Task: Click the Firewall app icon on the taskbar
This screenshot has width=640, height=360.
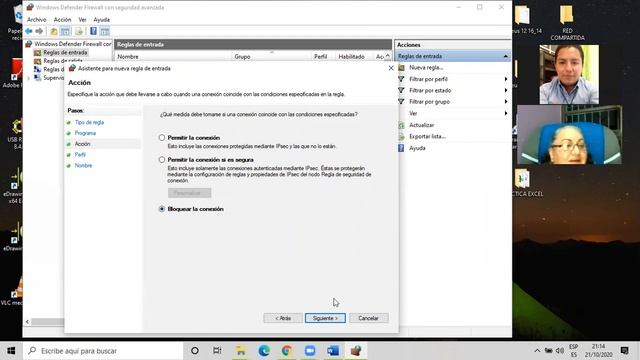Action: [x=356, y=351]
